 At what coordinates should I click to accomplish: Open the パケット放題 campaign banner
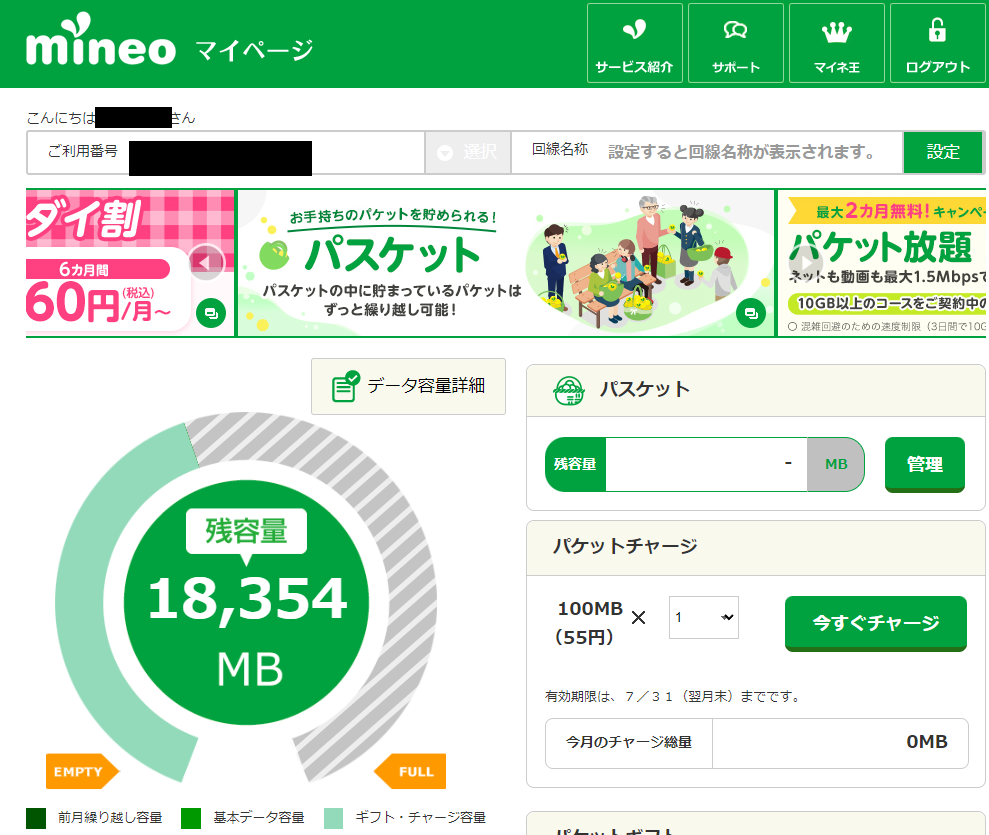pyautogui.click(x=882, y=263)
